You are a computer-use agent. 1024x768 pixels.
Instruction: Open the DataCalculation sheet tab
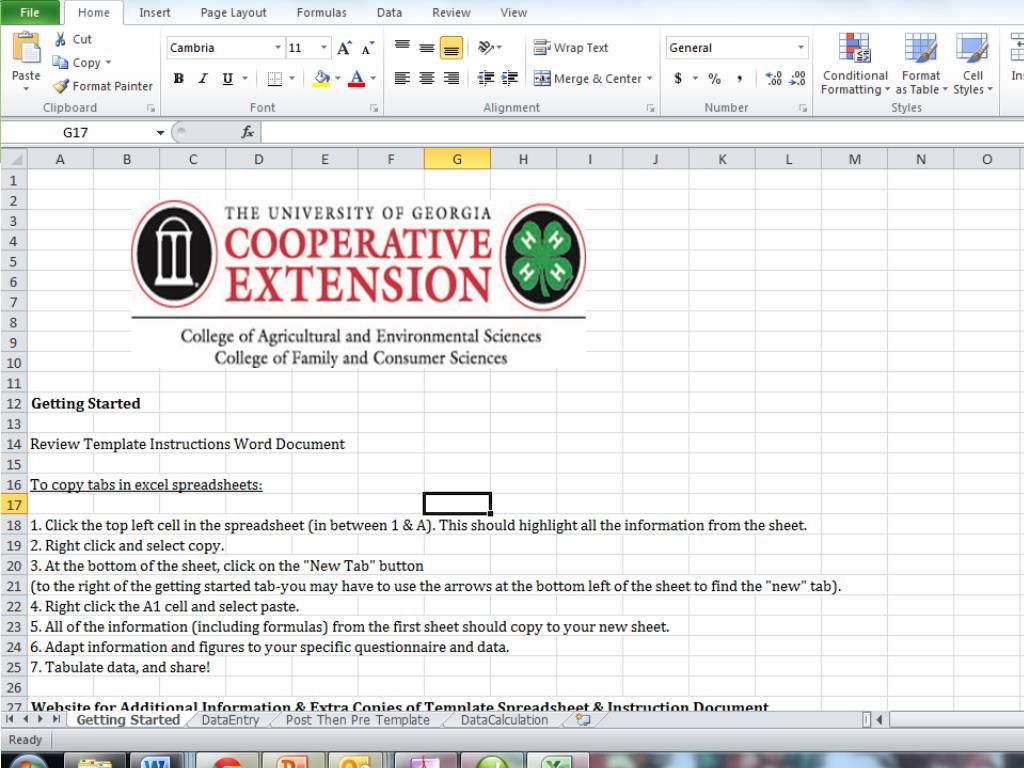pyautogui.click(x=504, y=720)
